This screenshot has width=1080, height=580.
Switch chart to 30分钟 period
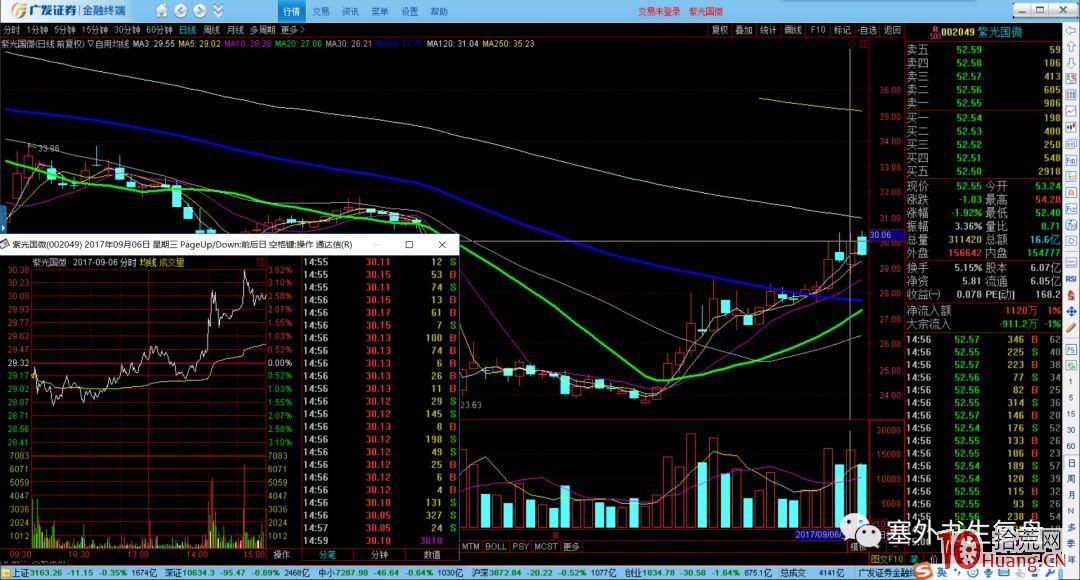pos(127,30)
